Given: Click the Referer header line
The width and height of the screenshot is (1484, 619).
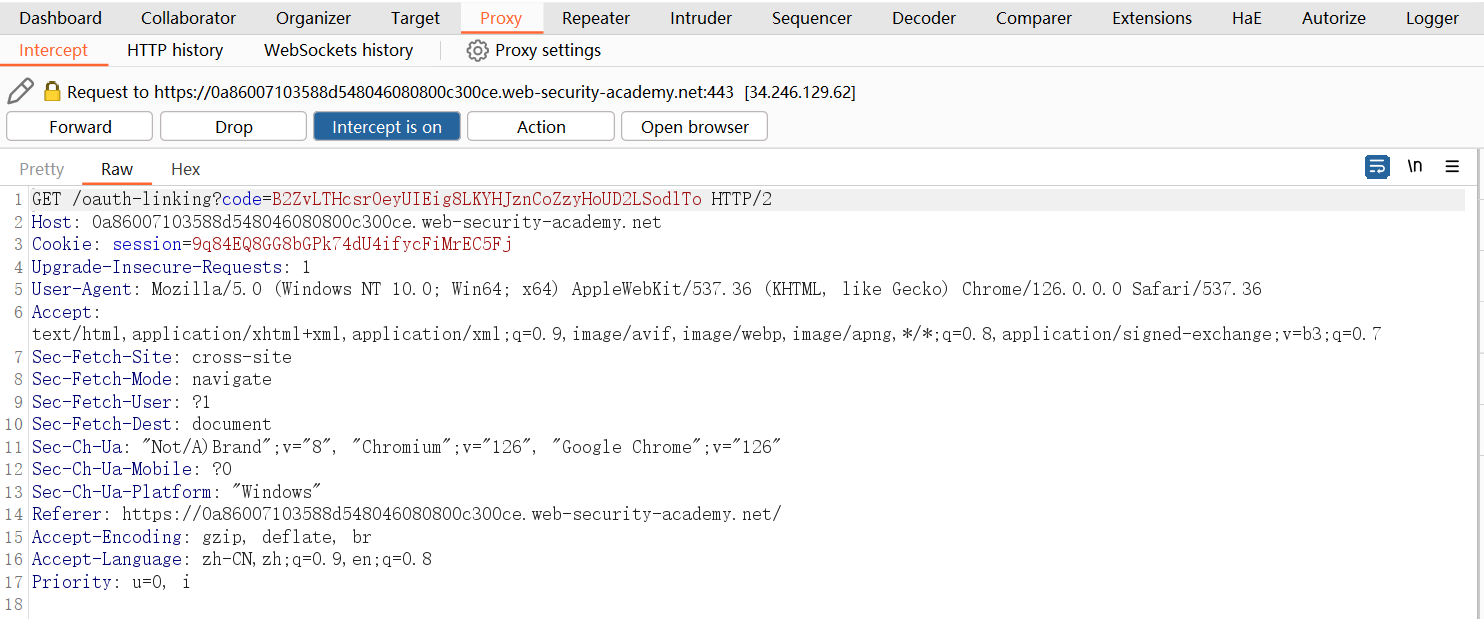Looking at the screenshot, I should point(406,514).
